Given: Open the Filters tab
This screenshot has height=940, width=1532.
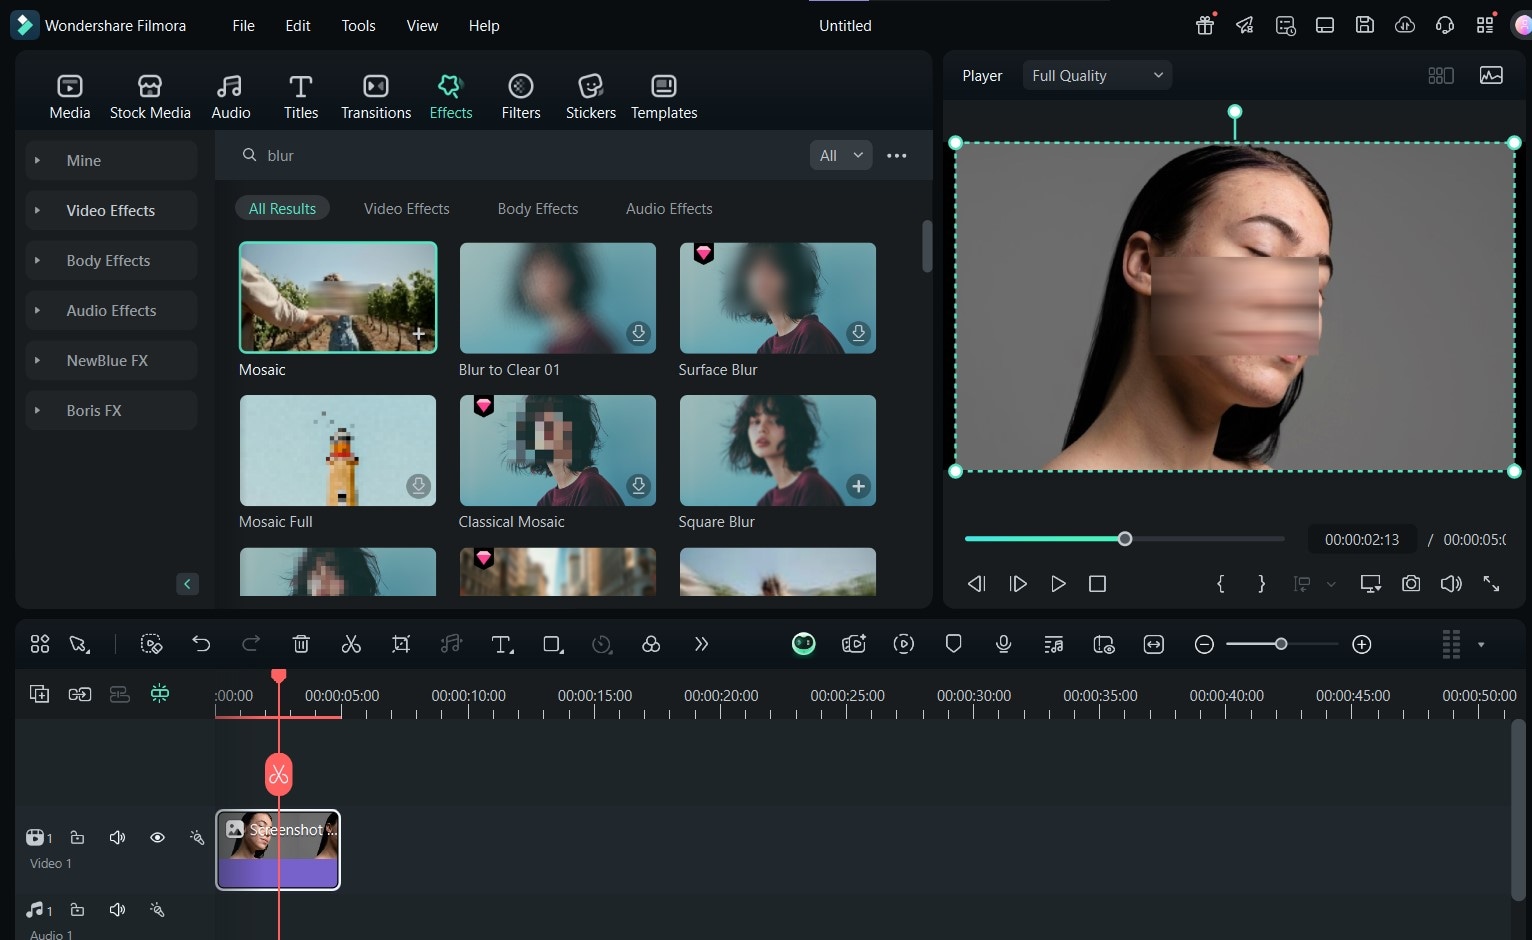Looking at the screenshot, I should (521, 97).
